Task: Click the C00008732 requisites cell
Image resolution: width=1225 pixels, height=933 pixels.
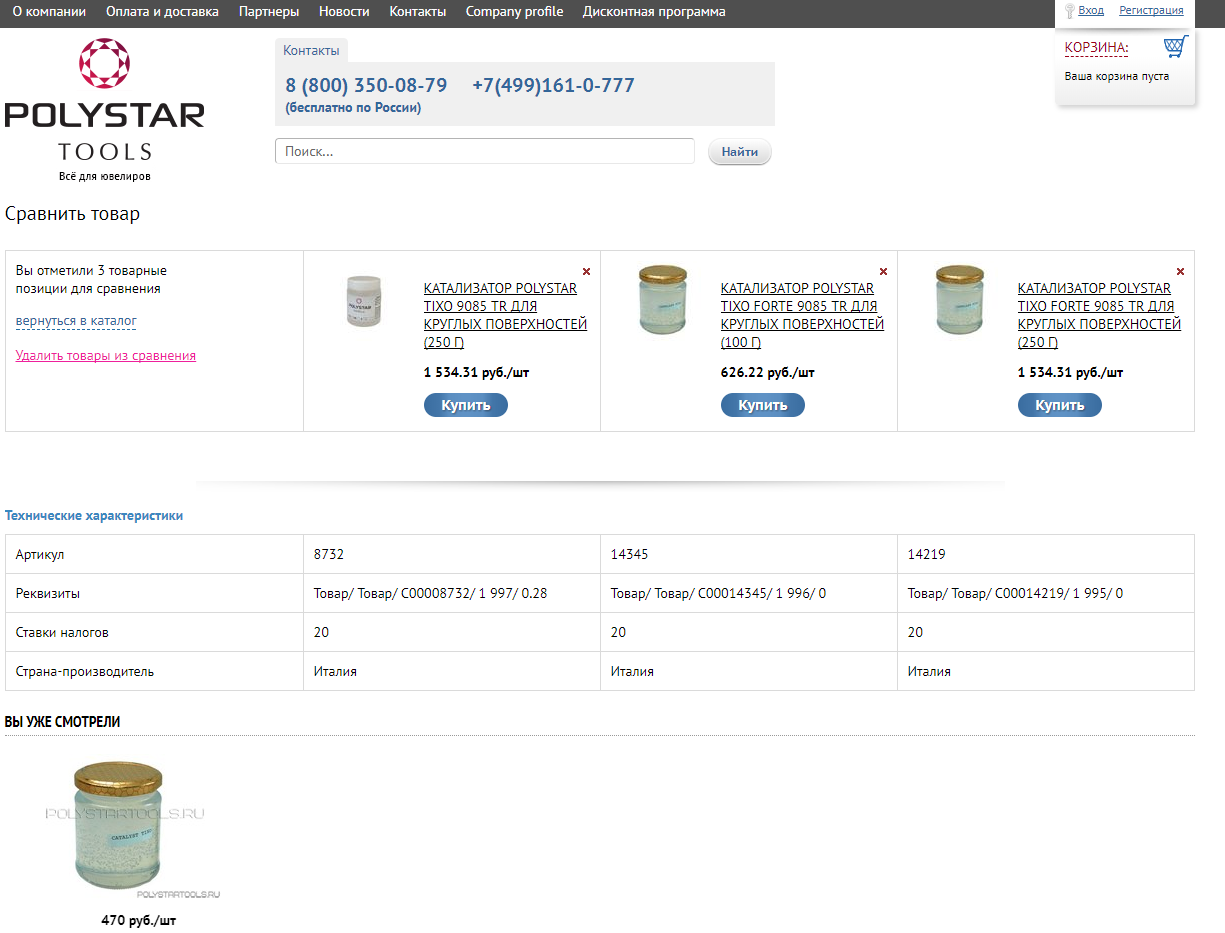Action: coord(452,593)
